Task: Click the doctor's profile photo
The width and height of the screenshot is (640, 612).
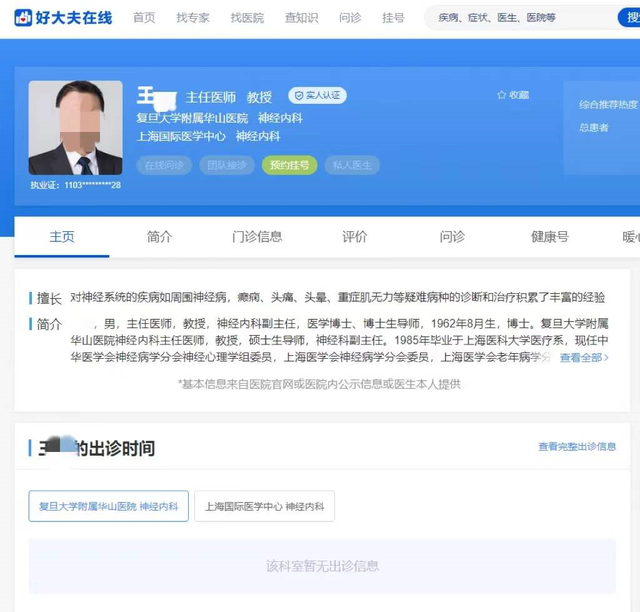Action: pos(76,127)
